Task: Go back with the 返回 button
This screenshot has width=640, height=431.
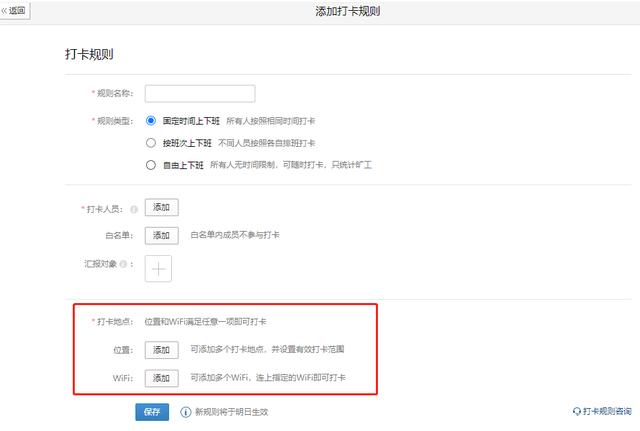Action: click(14, 10)
